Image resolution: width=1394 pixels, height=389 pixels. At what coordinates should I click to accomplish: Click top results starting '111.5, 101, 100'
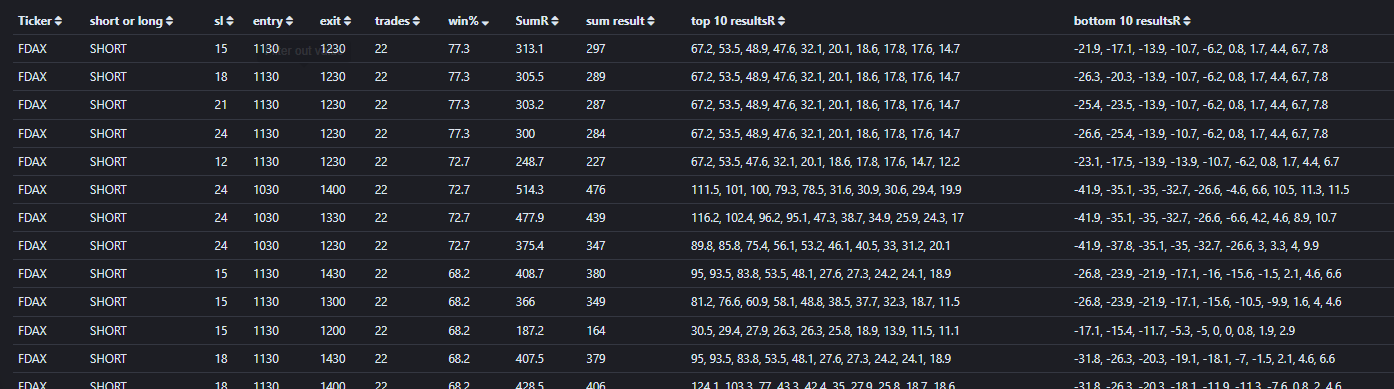click(x=826, y=189)
